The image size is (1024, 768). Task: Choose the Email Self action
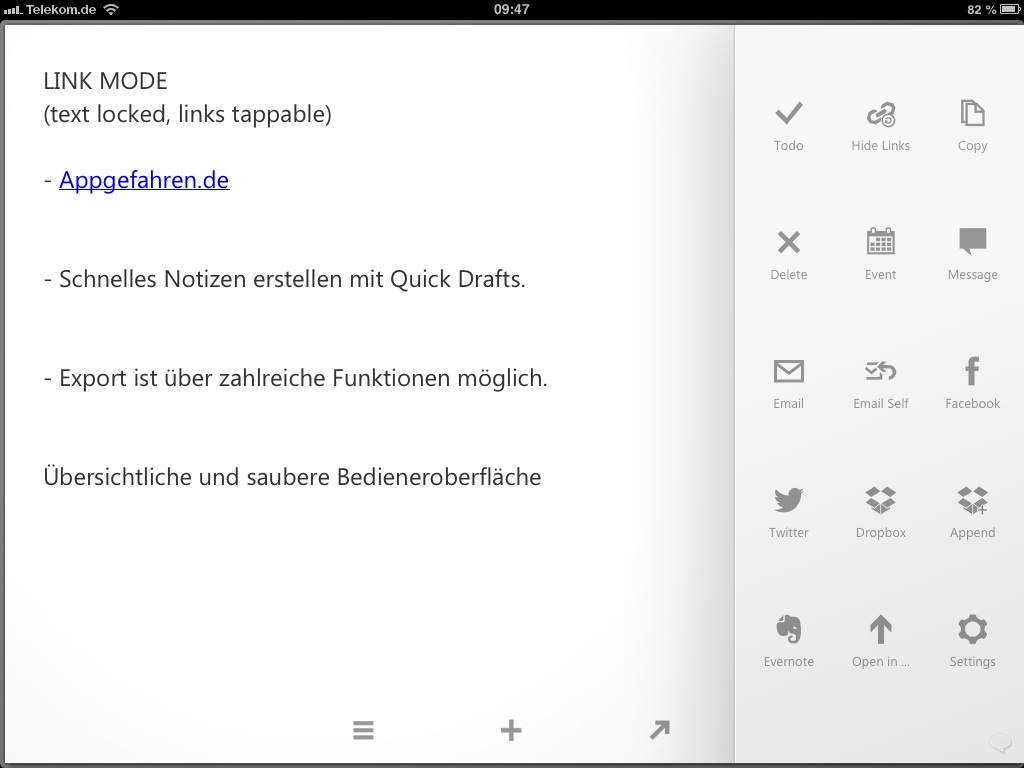(x=880, y=372)
